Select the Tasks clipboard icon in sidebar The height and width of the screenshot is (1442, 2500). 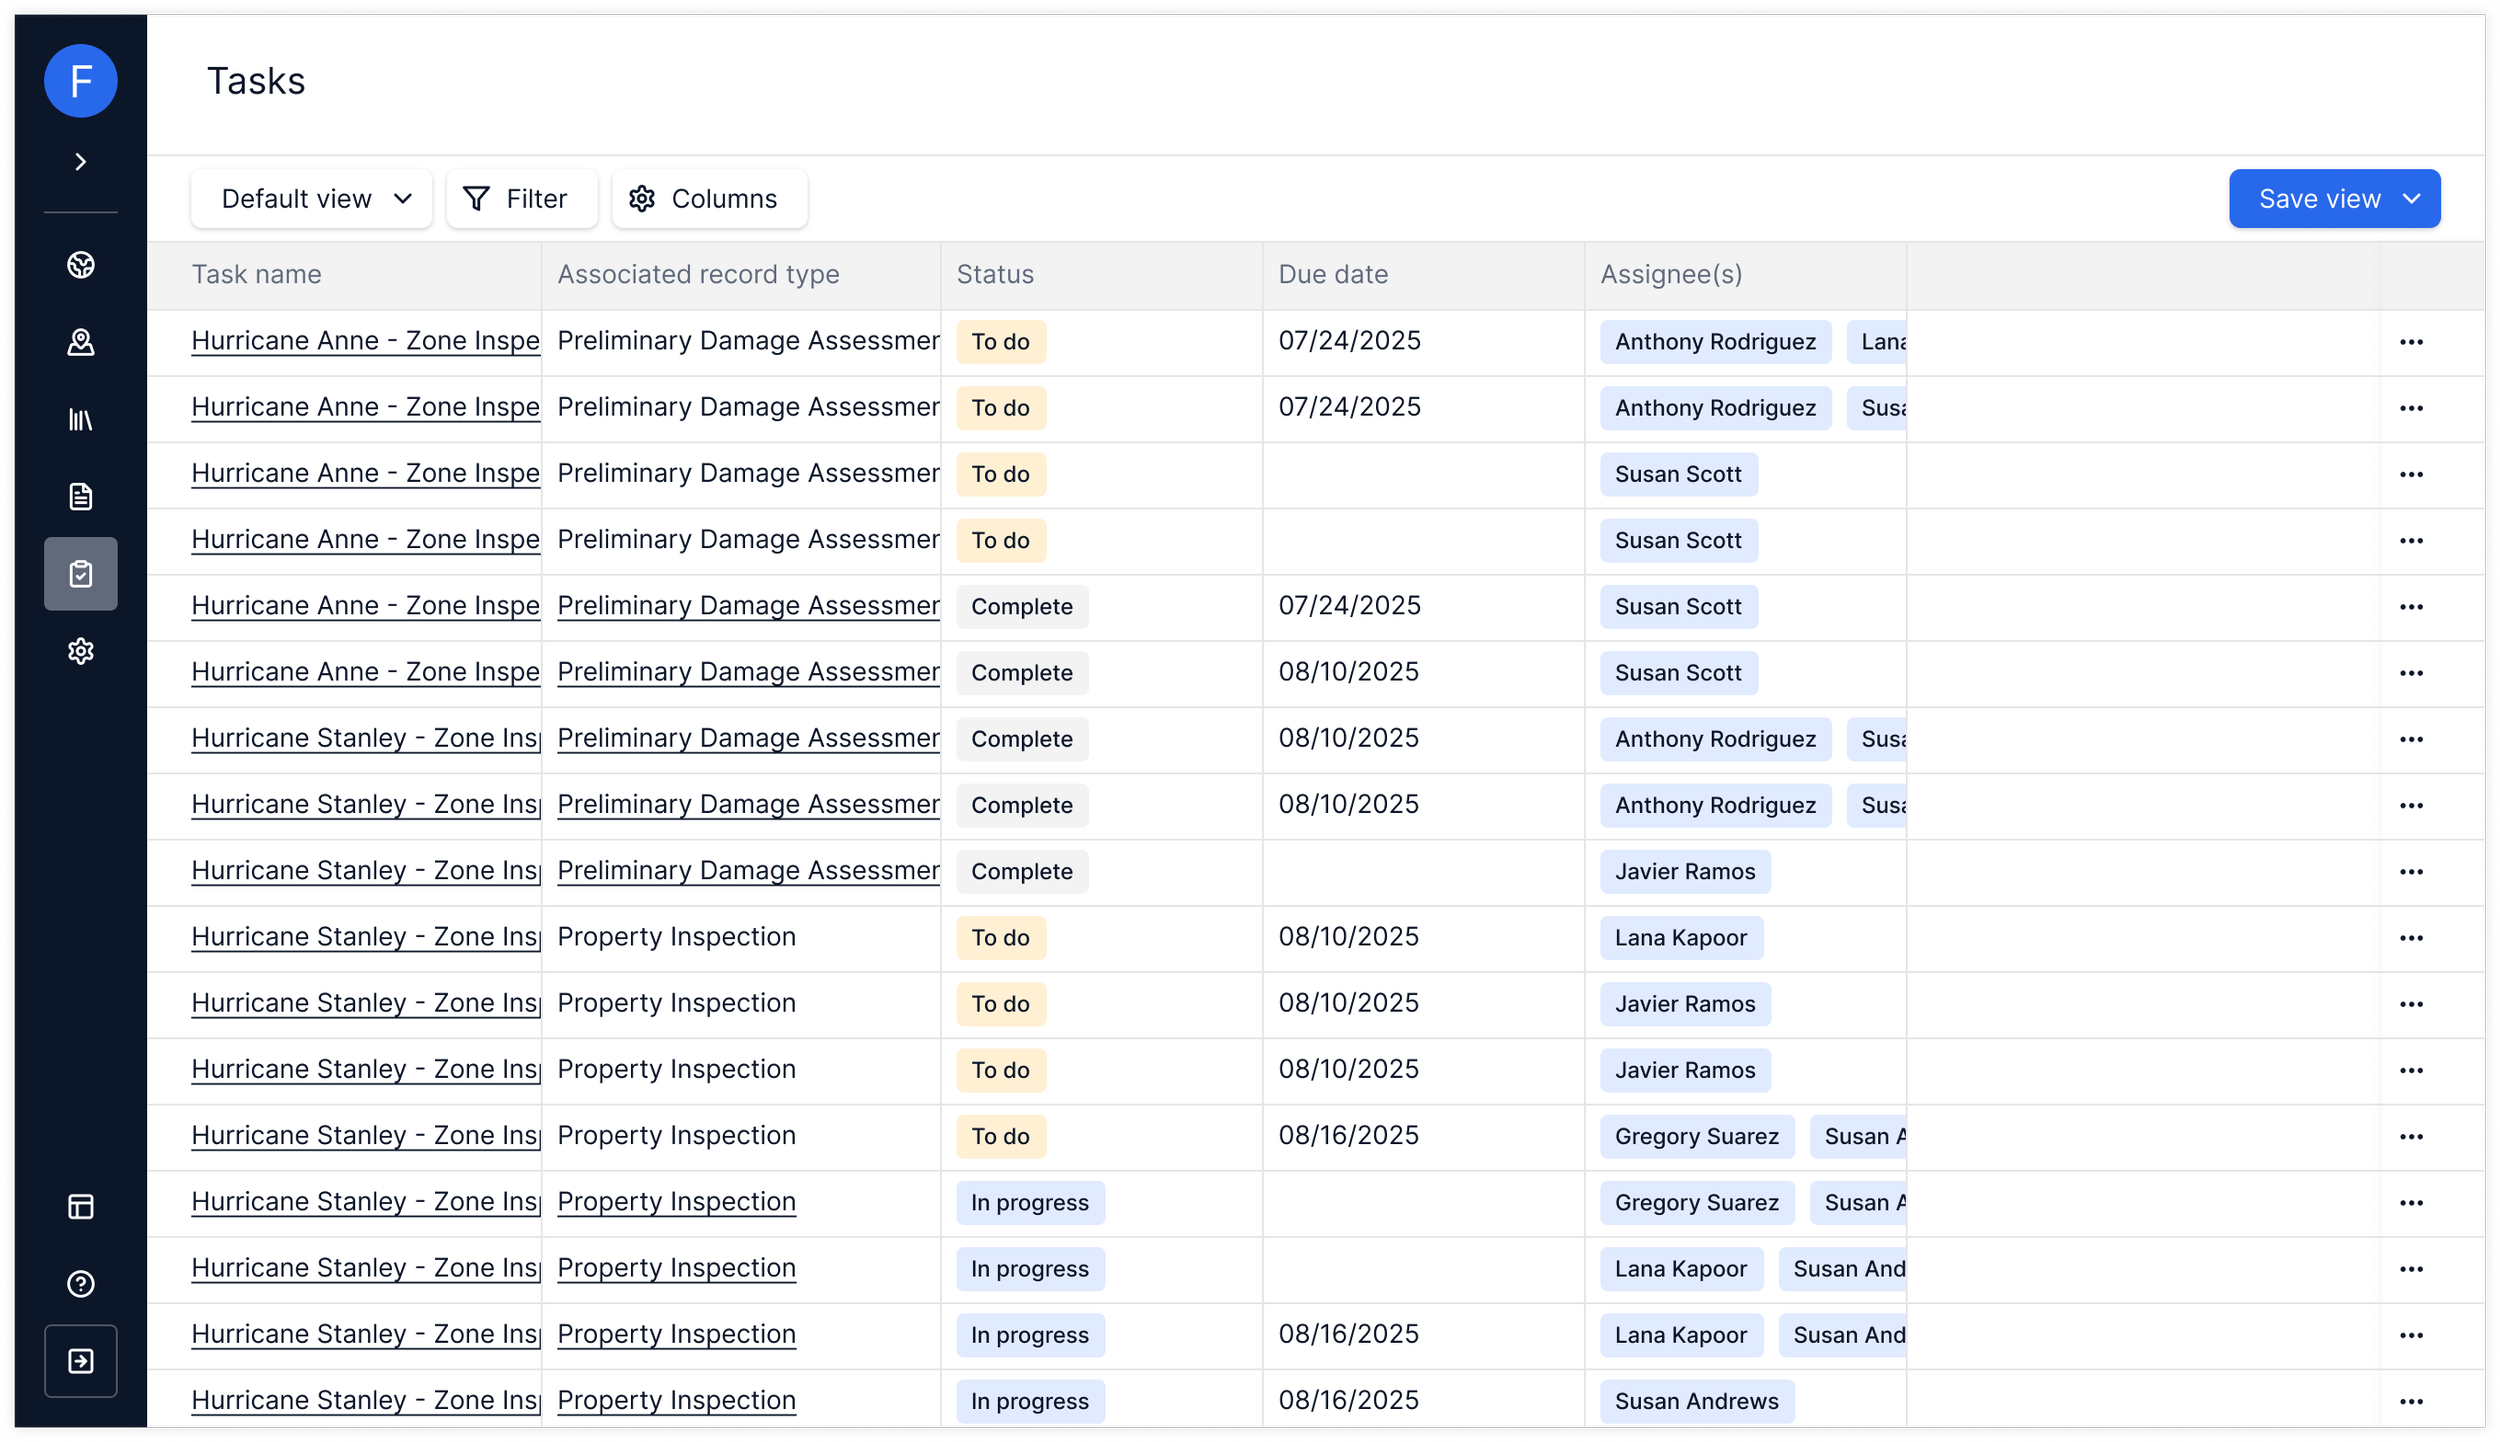click(x=81, y=574)
